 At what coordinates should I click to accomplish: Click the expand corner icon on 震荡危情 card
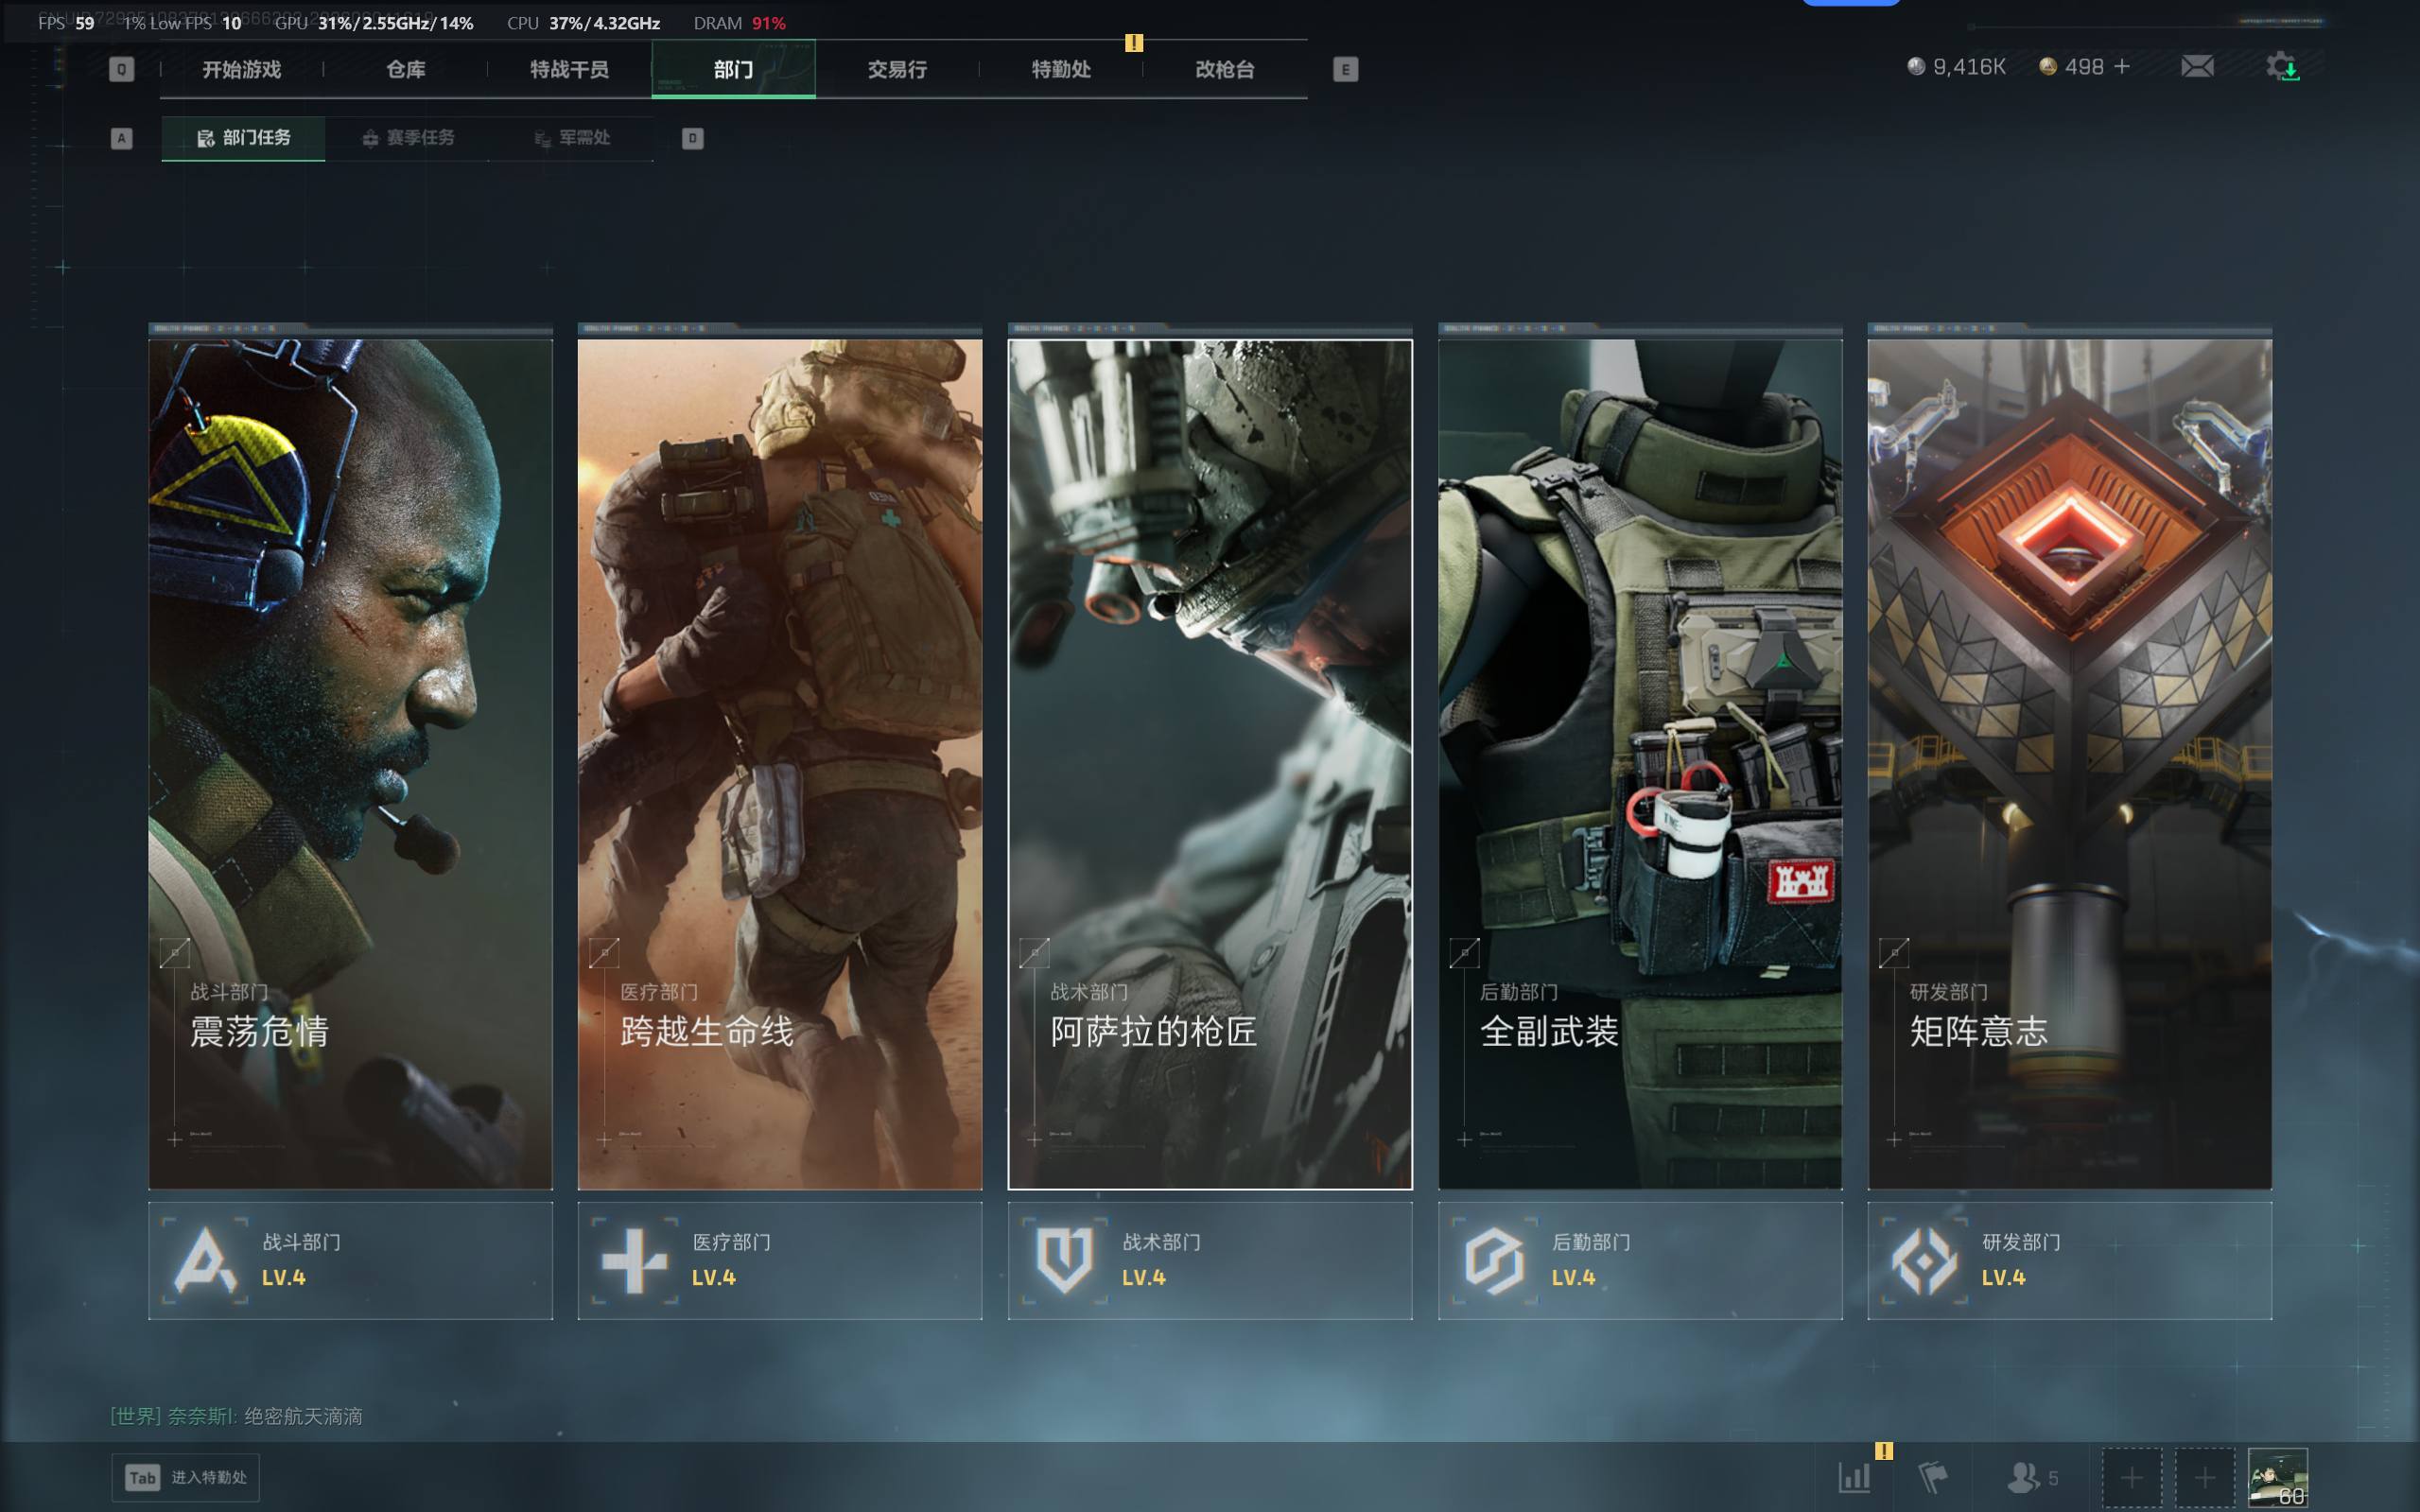click(174, 953)
